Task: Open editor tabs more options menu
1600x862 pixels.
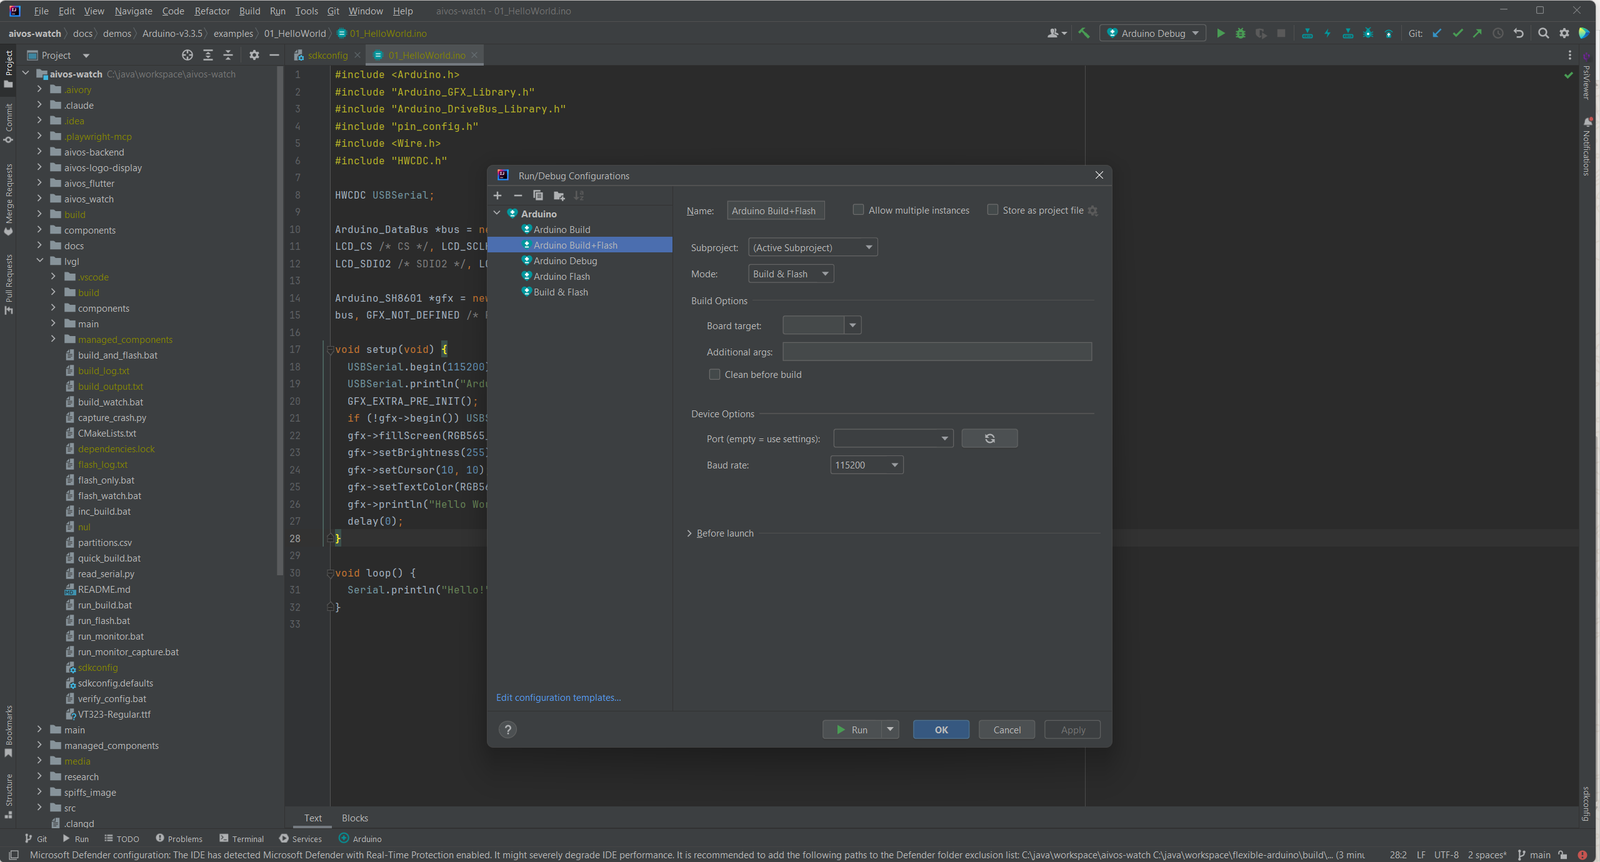Action: coord(1569,55)
